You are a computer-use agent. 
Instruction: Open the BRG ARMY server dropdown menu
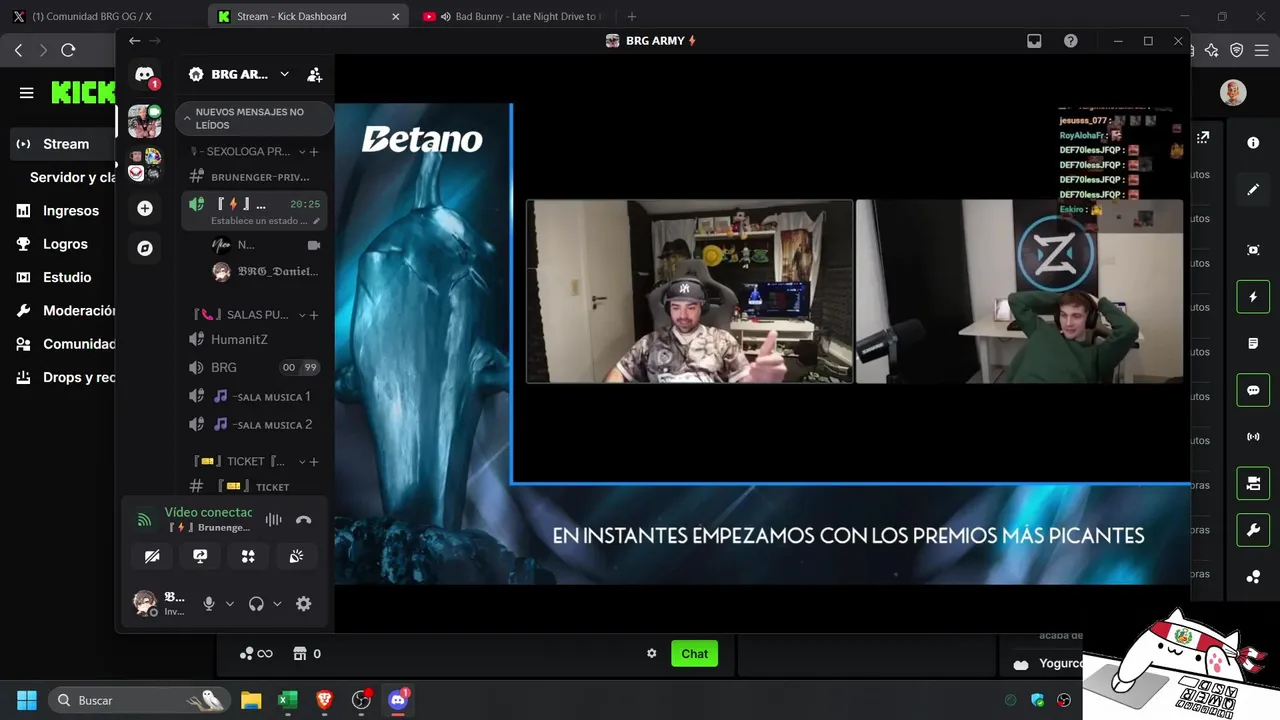pyautogui.click(x=284, y=74)
